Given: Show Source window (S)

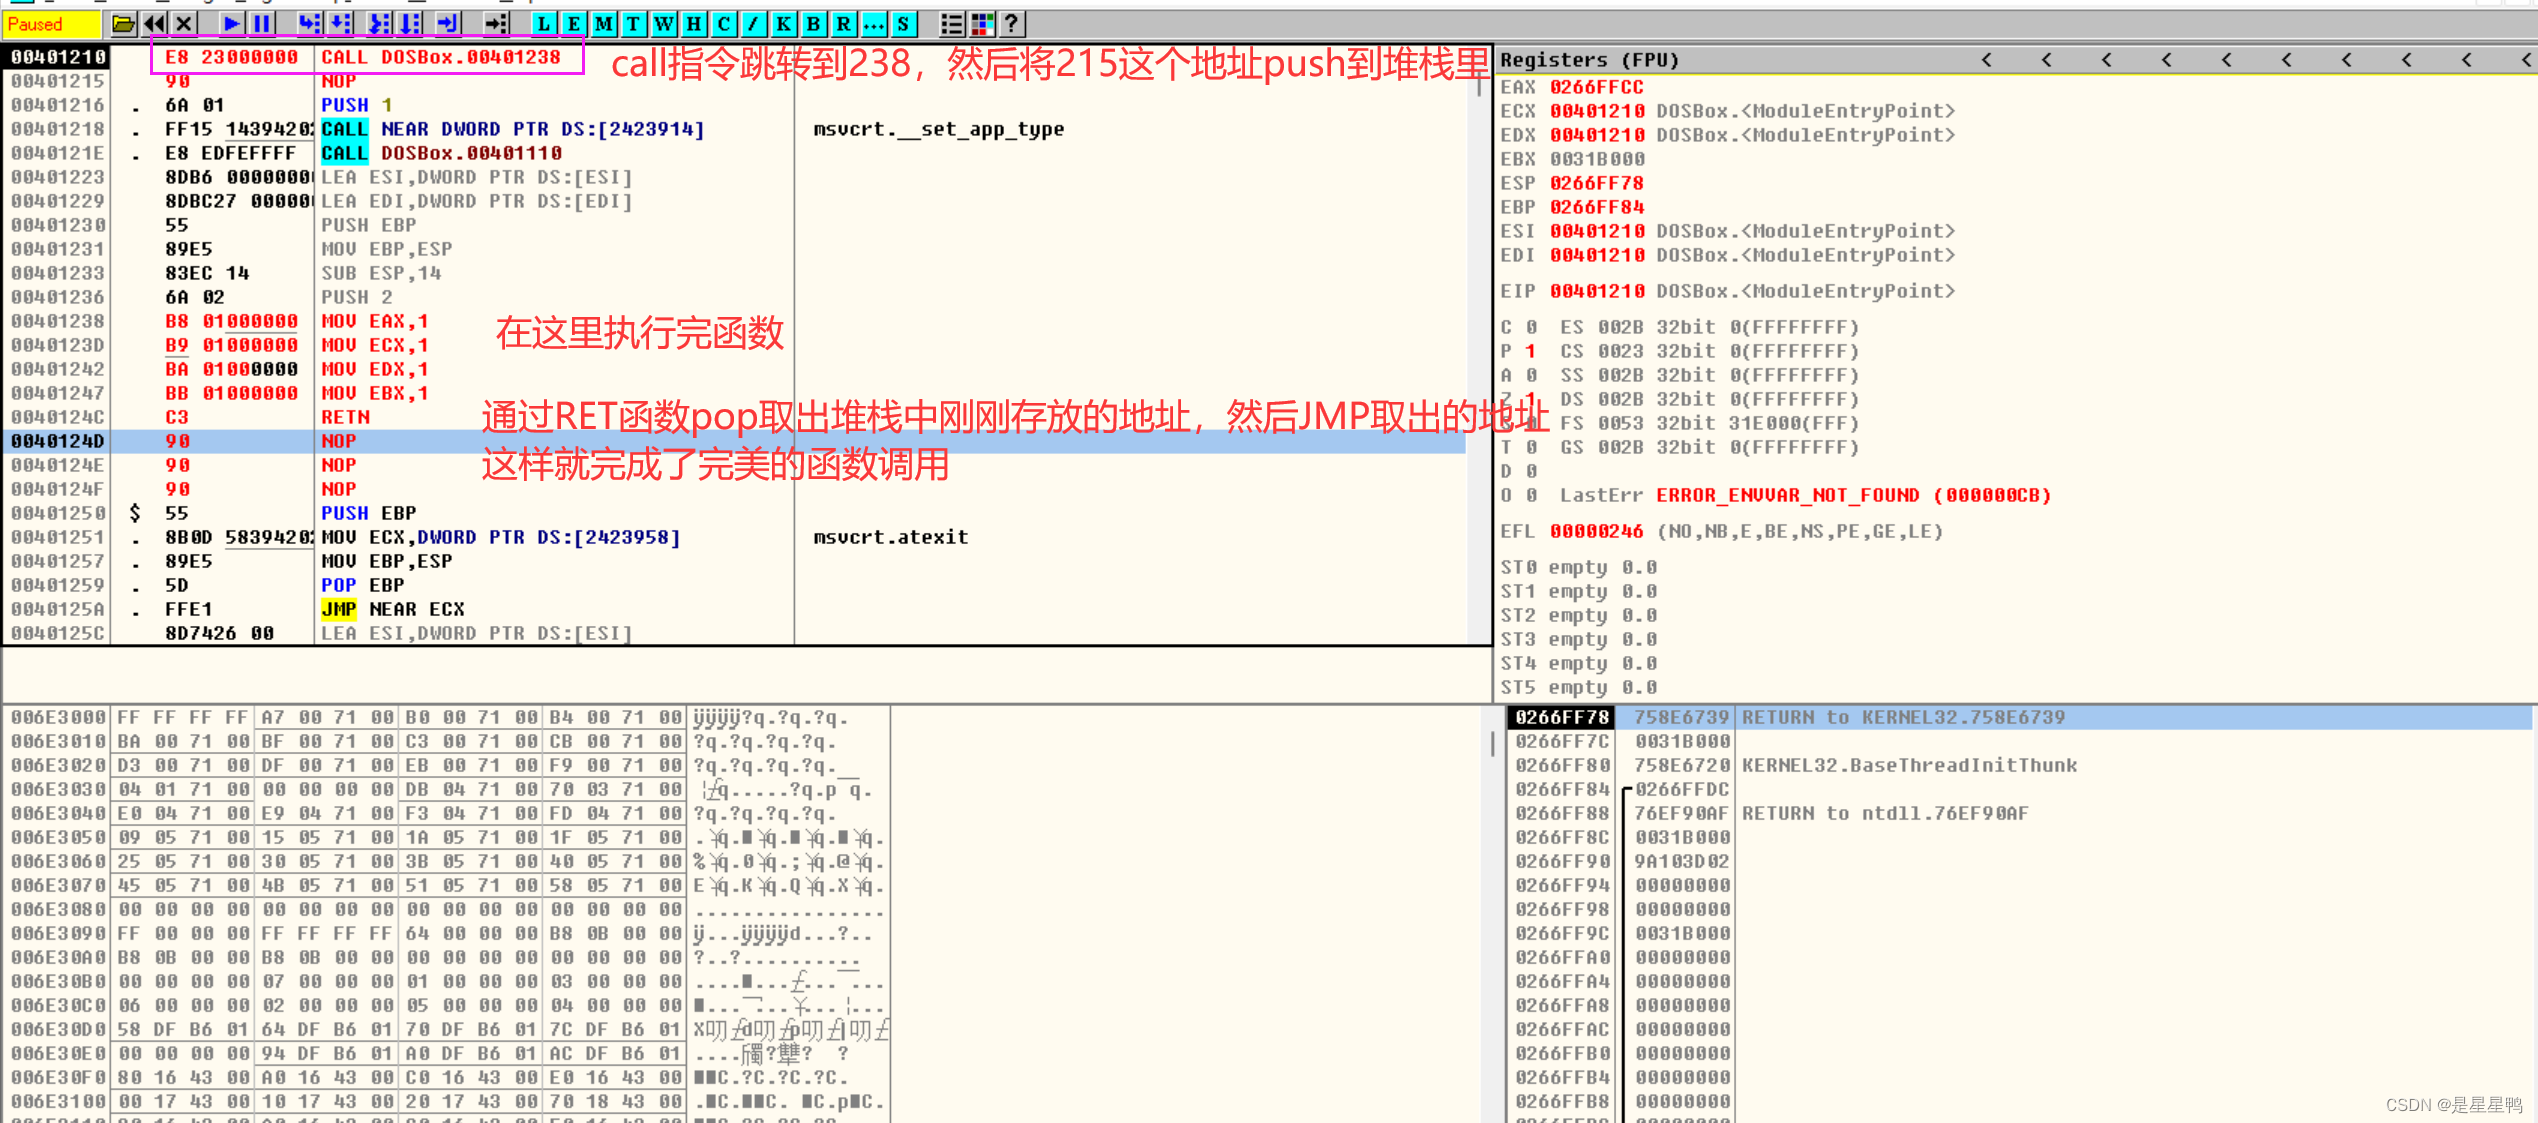Looking at the screenshot, I should click(903, 23).
